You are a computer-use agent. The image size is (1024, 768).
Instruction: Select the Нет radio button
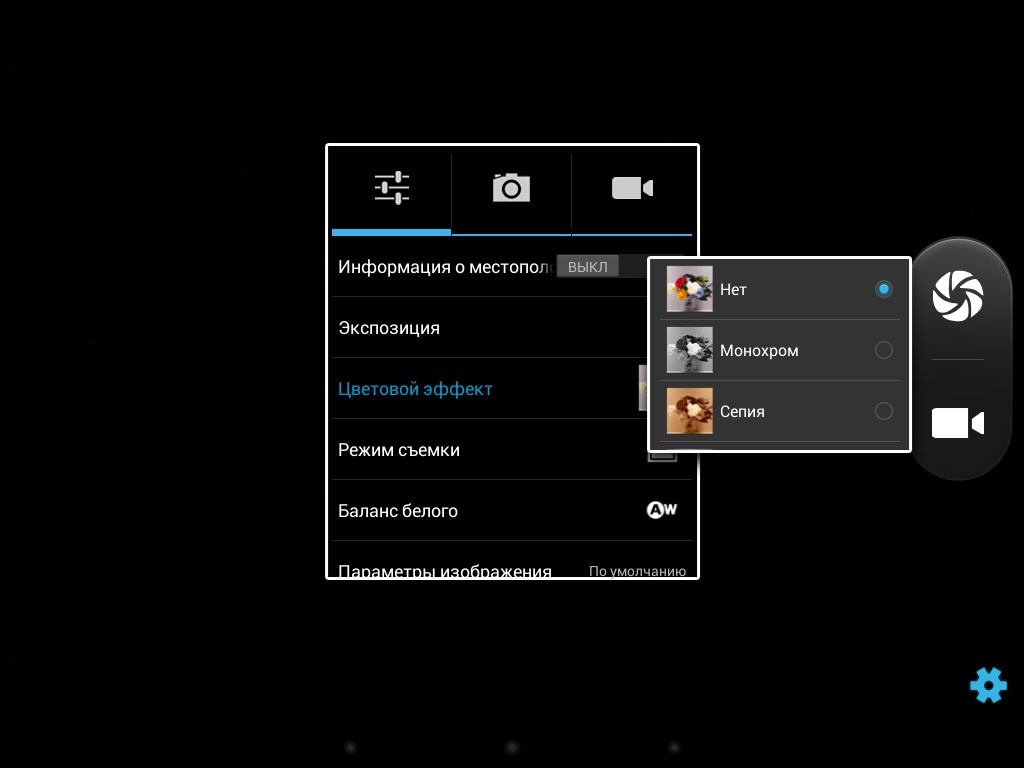883,289
